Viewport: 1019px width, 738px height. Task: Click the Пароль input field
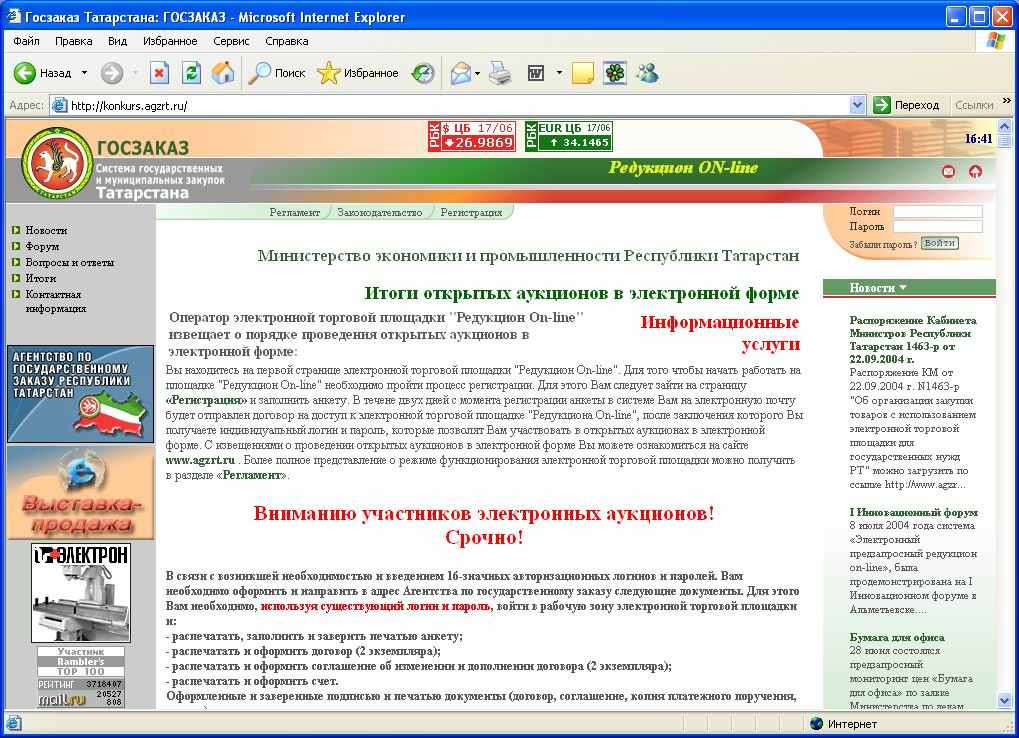point(938,227)
